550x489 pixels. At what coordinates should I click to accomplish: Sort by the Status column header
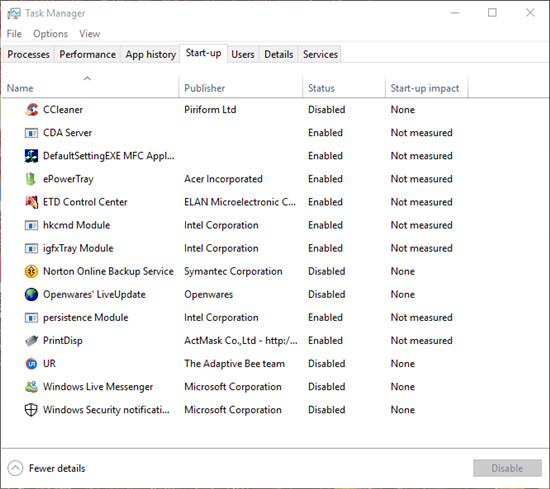tap(321, 88)
